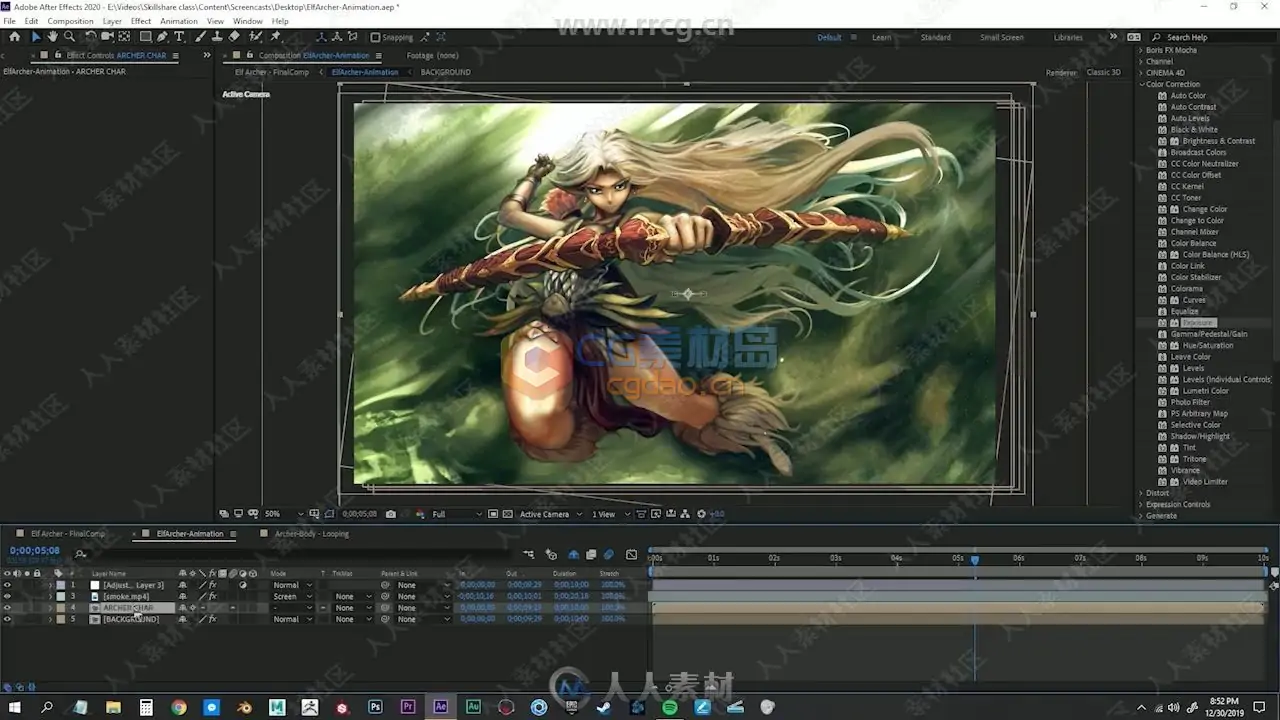Open the Effect menu

[x=141, y=21]
